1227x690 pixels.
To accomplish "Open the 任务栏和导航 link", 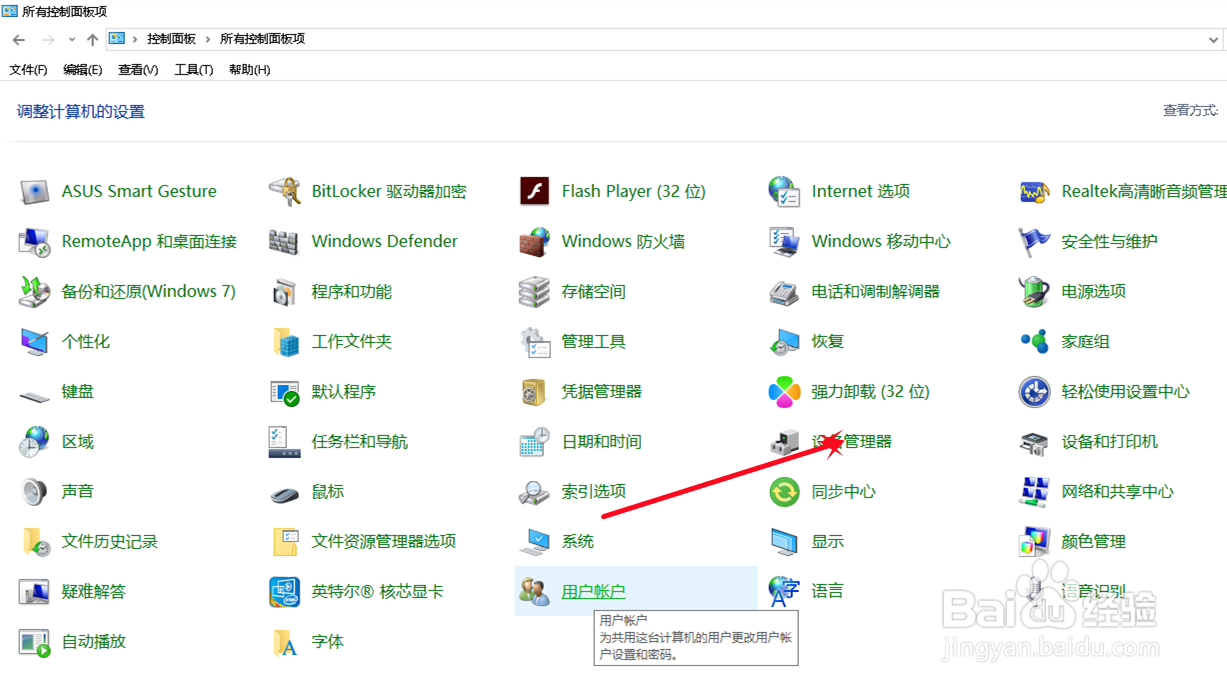I will pyautogui.click(x=360, y=442).
